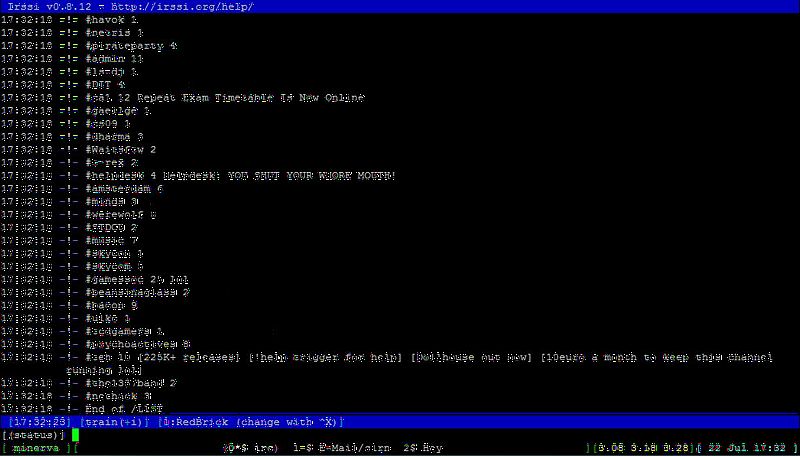
Task: Select the #havok channel entry
Action: pyautogui.click(x=112, y=20)
